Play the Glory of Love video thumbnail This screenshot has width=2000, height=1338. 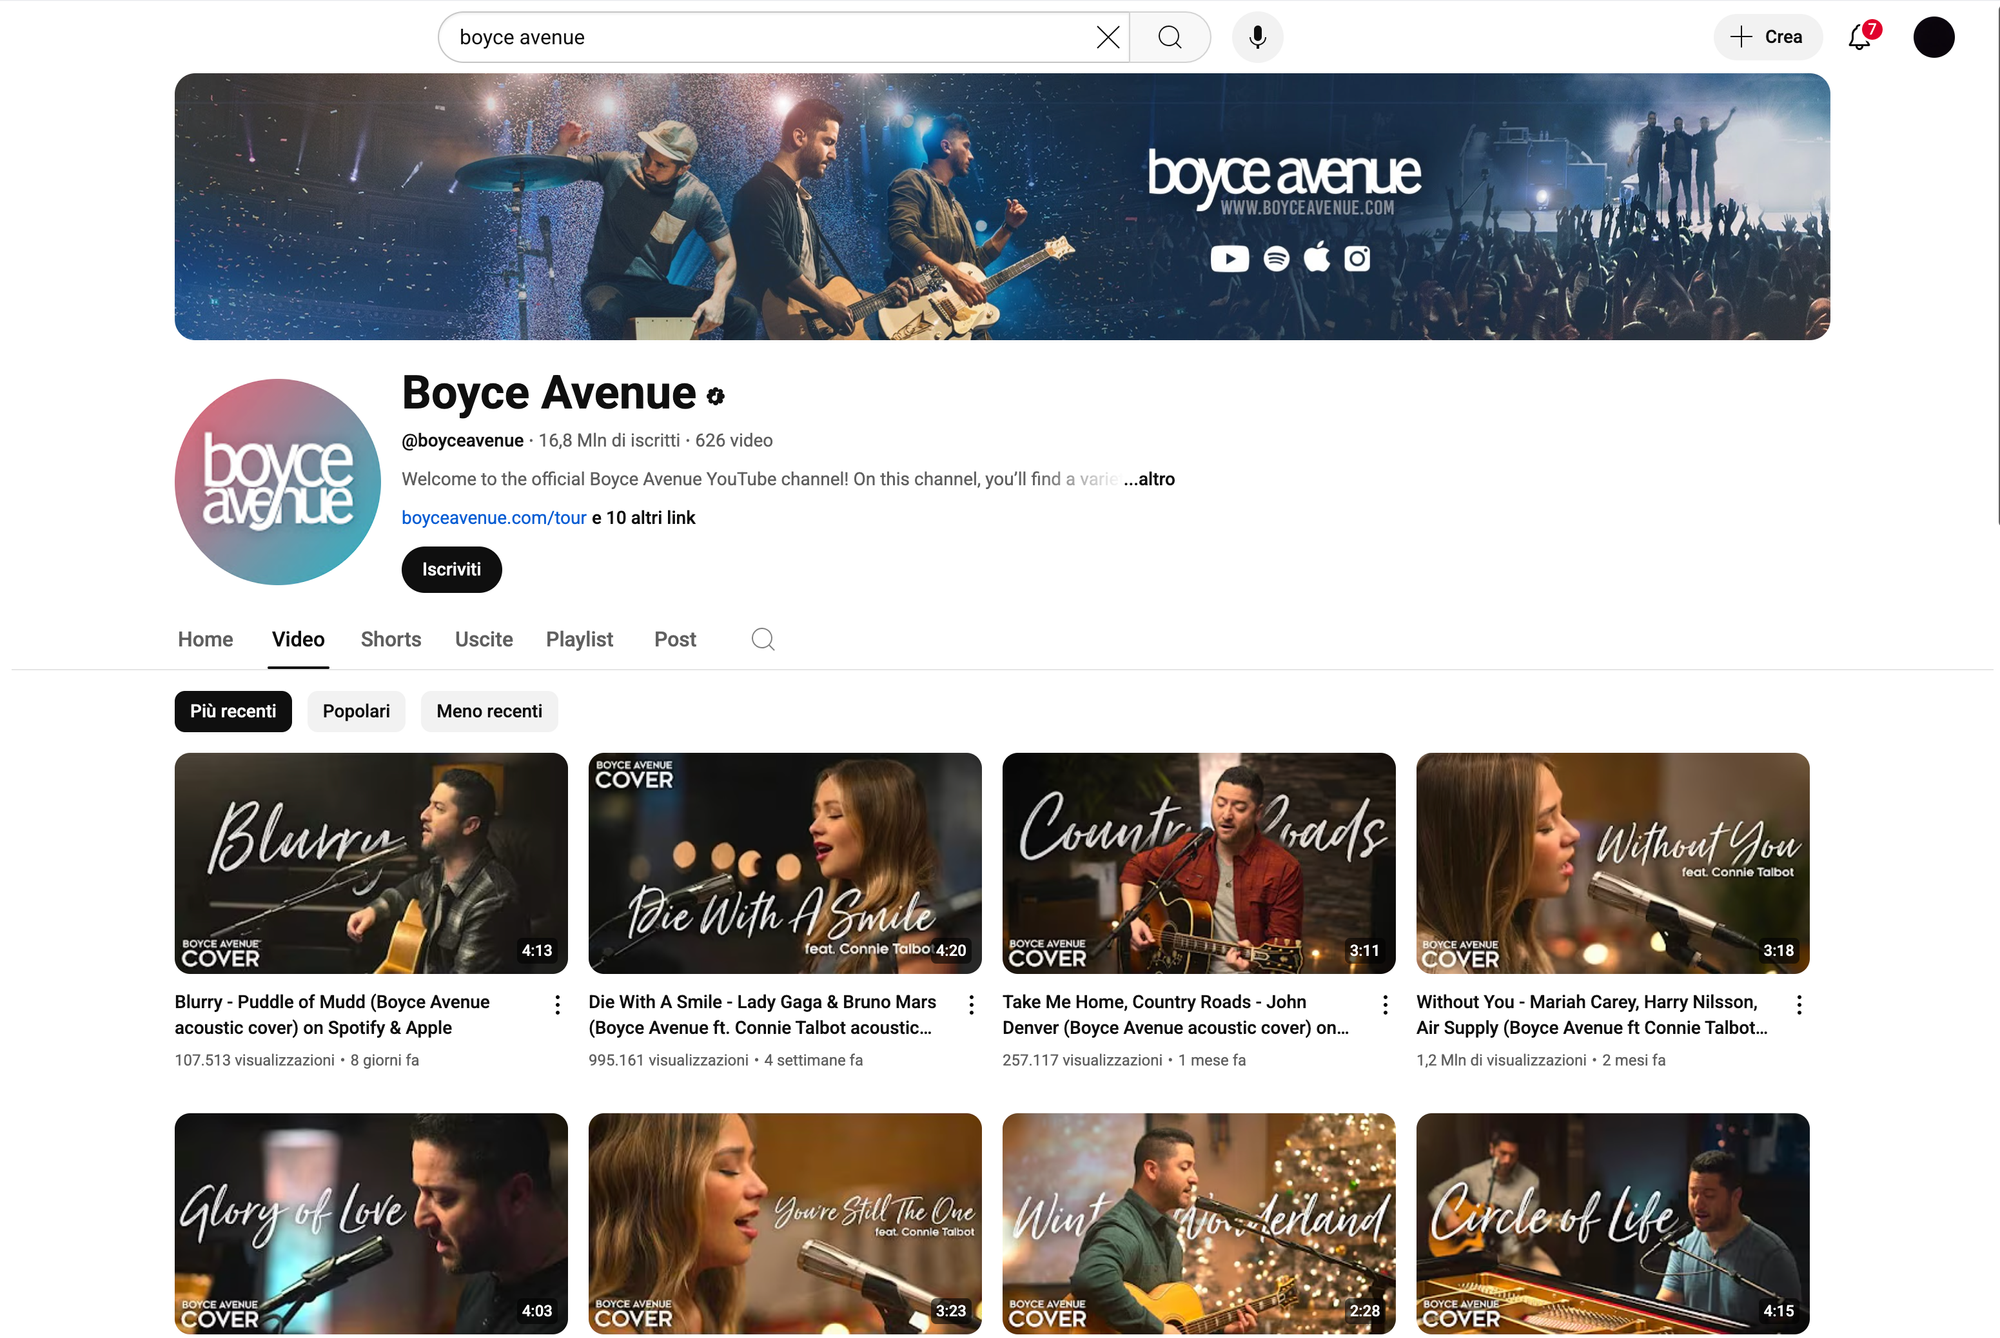point(371,1224)
